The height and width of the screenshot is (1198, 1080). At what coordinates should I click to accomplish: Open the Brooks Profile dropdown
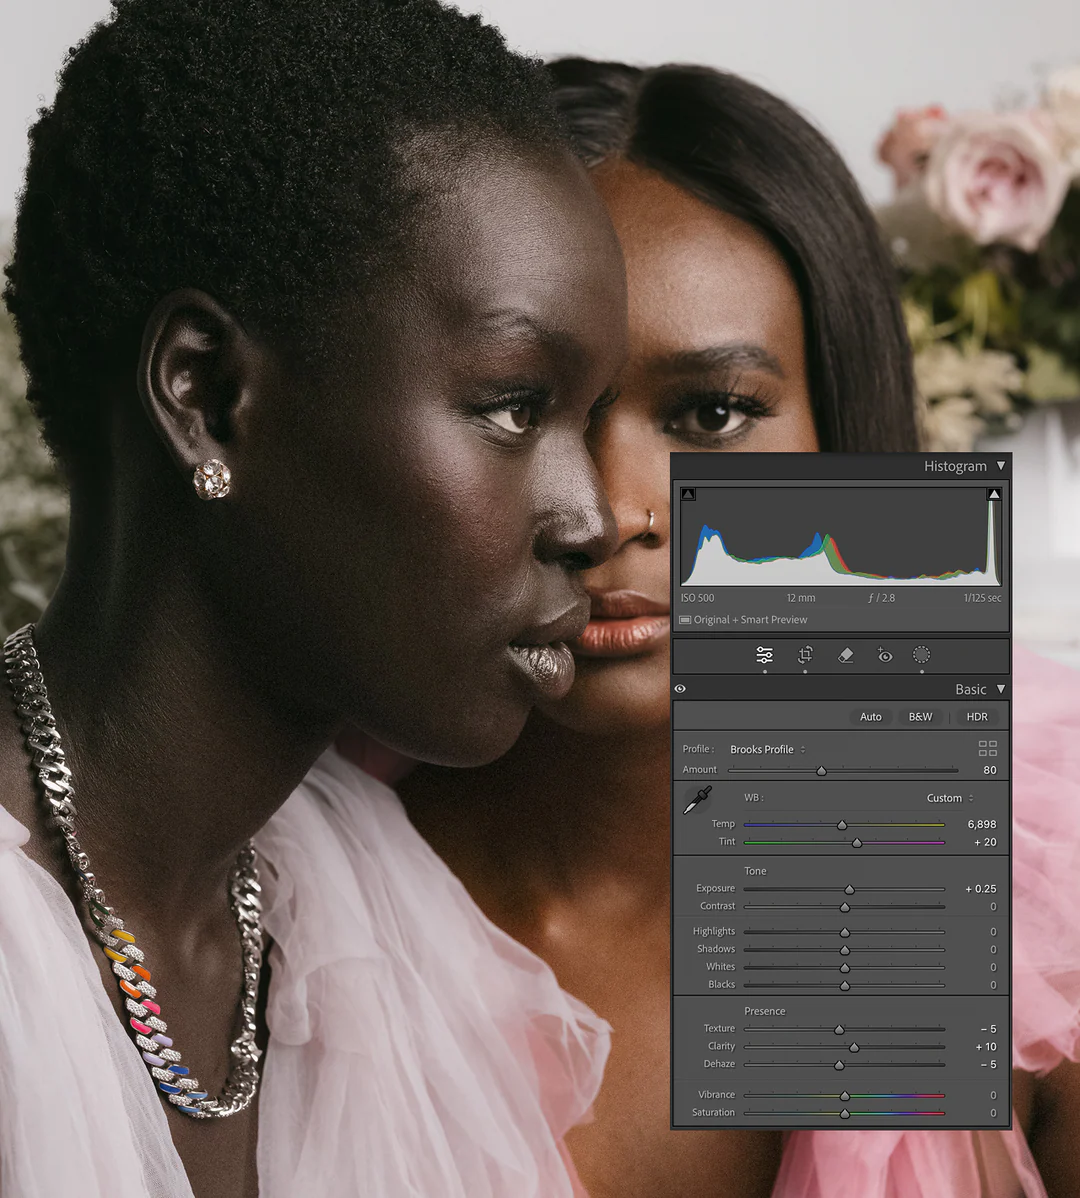[x=767, y=749]
